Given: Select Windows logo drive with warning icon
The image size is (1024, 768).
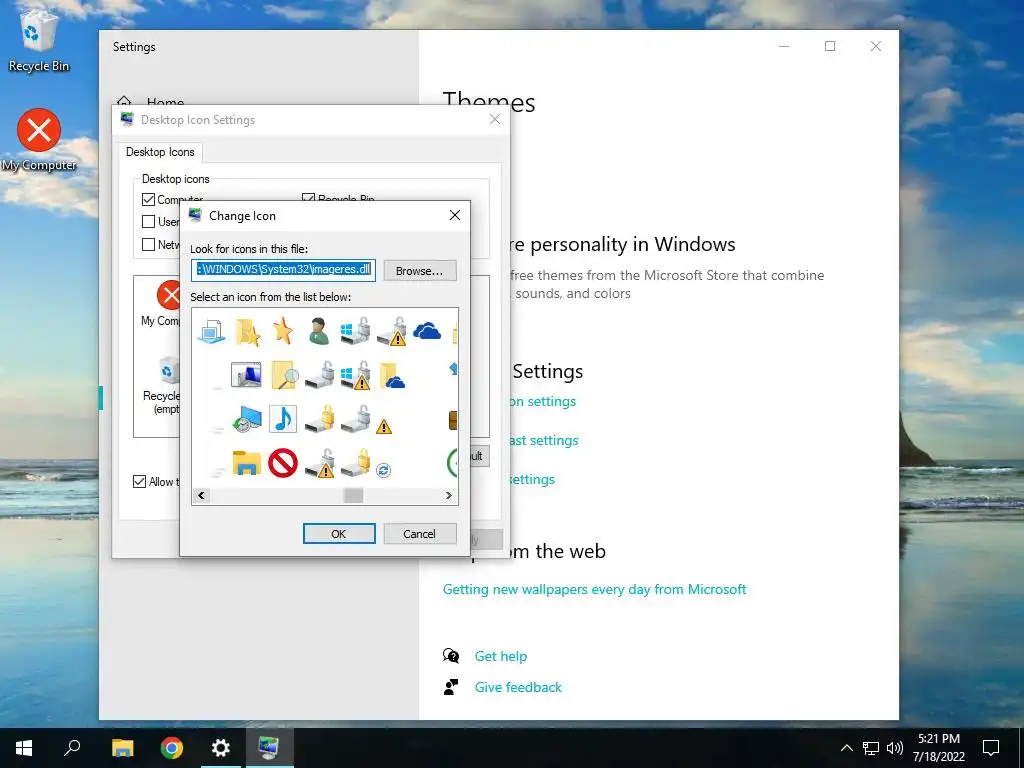Looking at the screenshot, I should click(355, 376).
